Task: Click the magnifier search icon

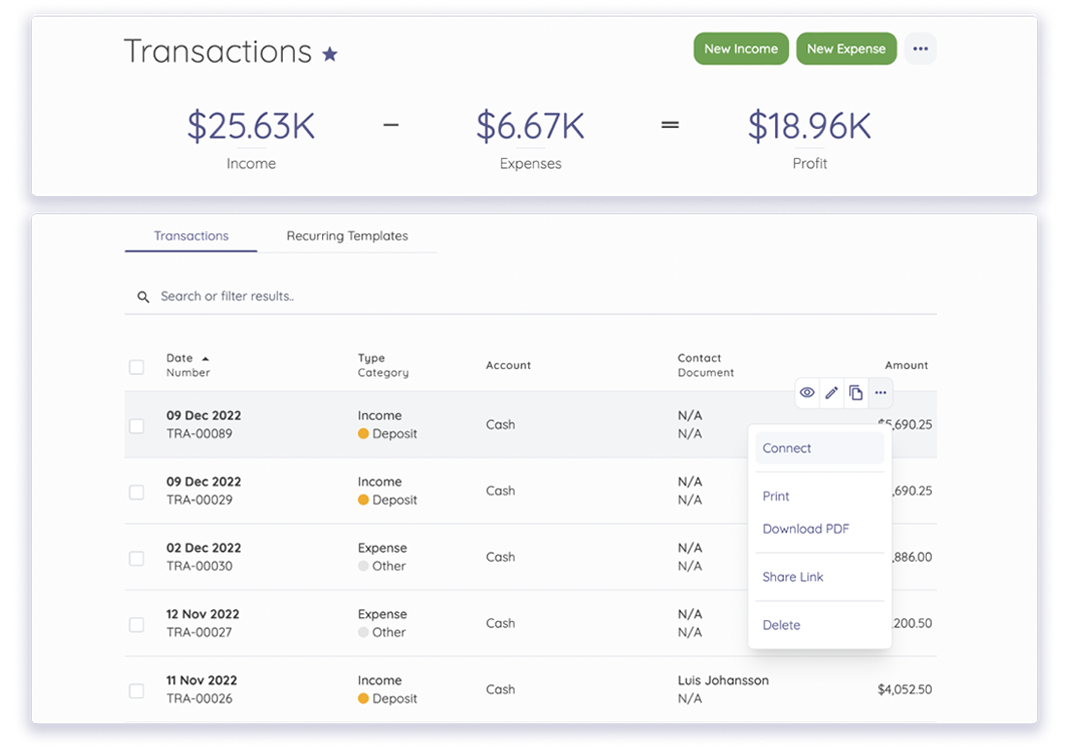Action: (x=144, y=297)
